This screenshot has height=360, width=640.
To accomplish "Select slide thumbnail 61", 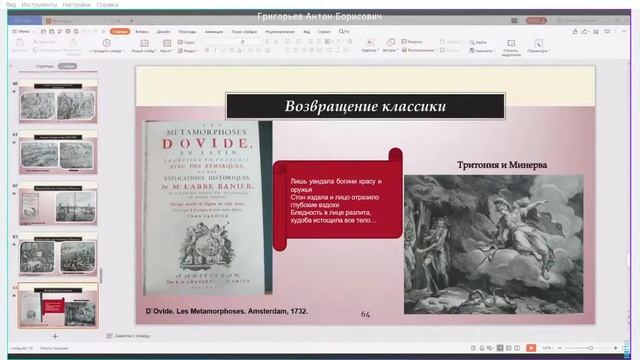I will [x=58, y=152].
